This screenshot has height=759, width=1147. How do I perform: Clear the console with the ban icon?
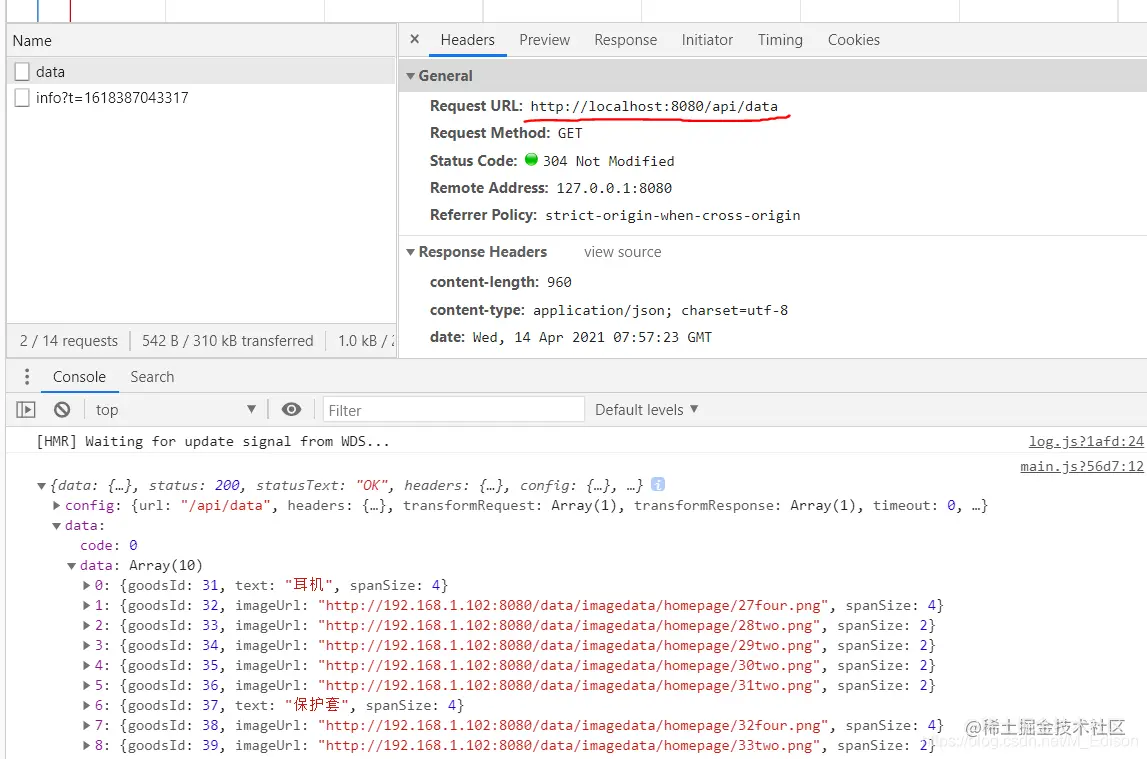click(62, 409)
